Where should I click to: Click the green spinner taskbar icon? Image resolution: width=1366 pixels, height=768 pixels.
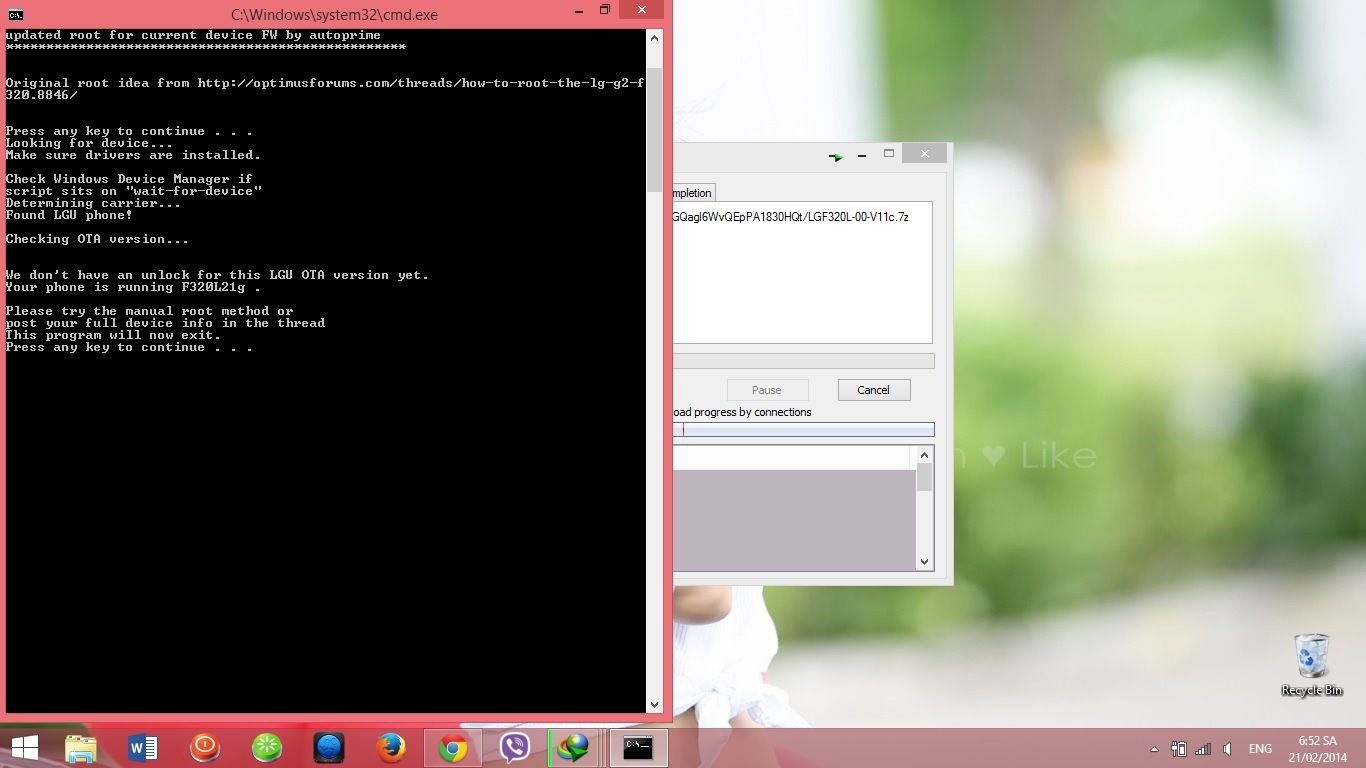pos(267,748)
